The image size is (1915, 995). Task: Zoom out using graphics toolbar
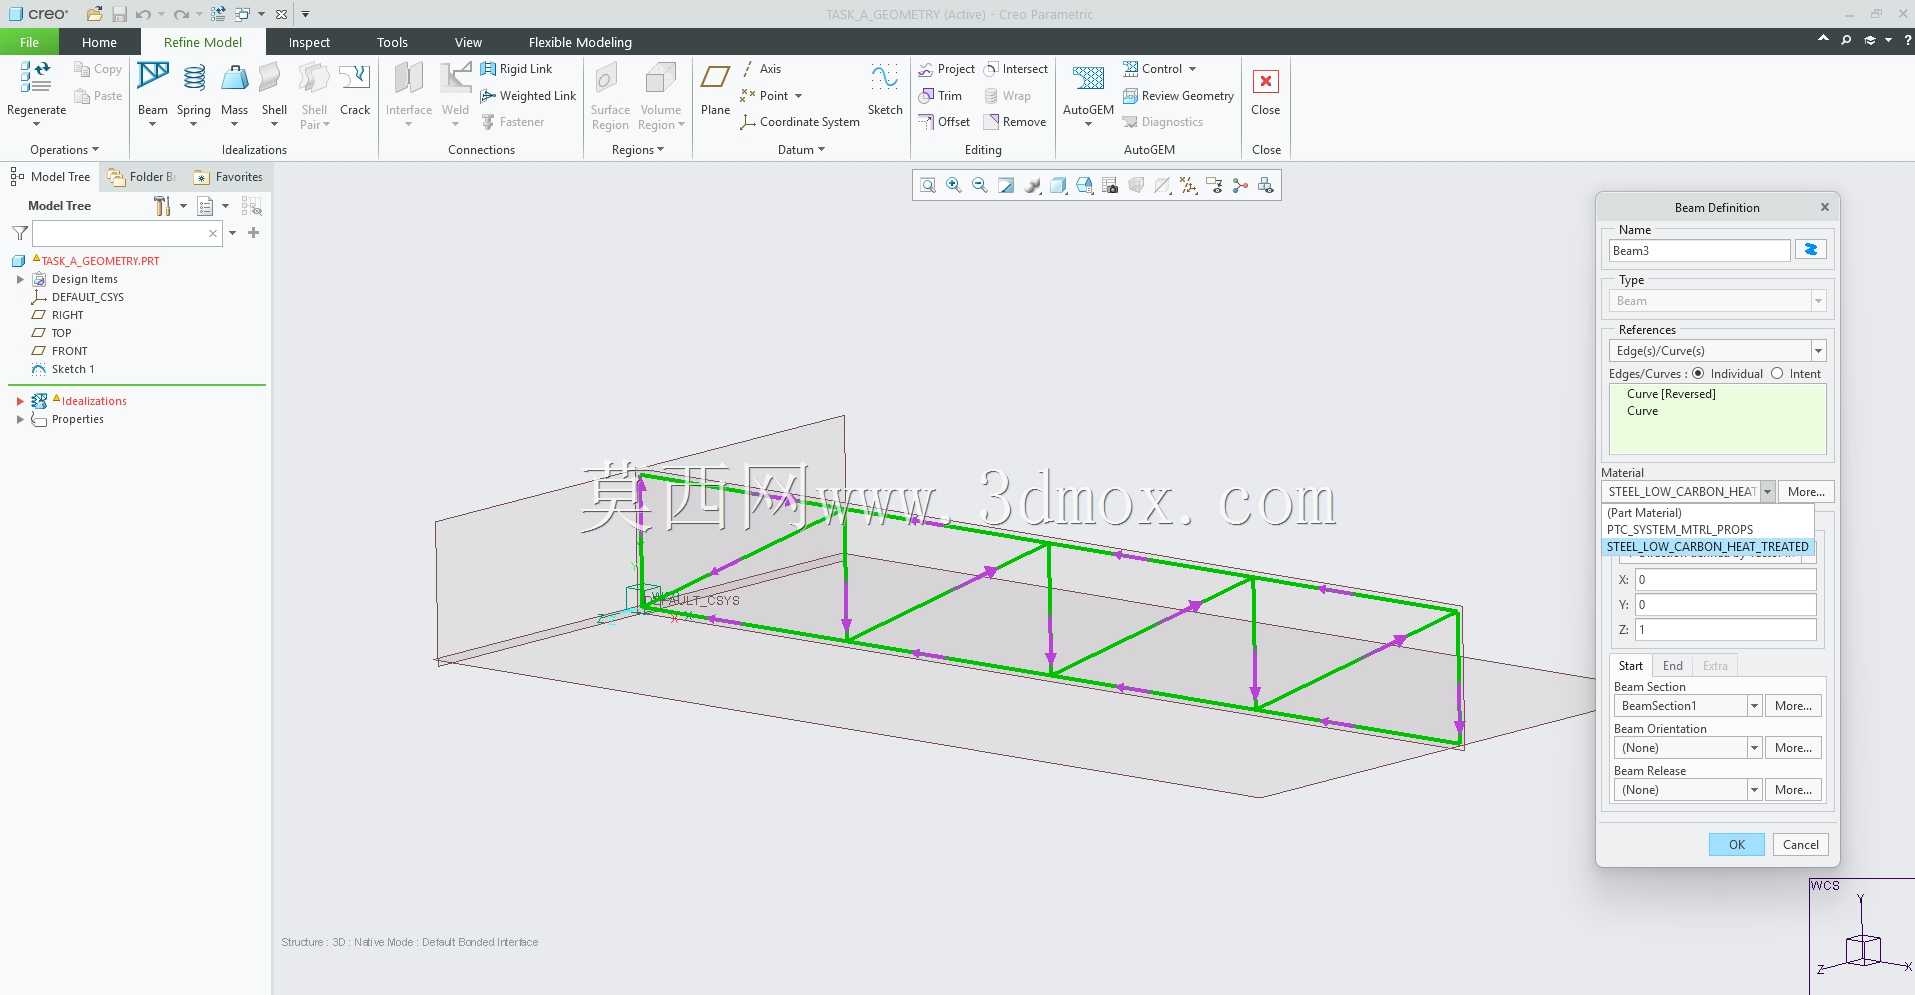(x=980, y=186)
